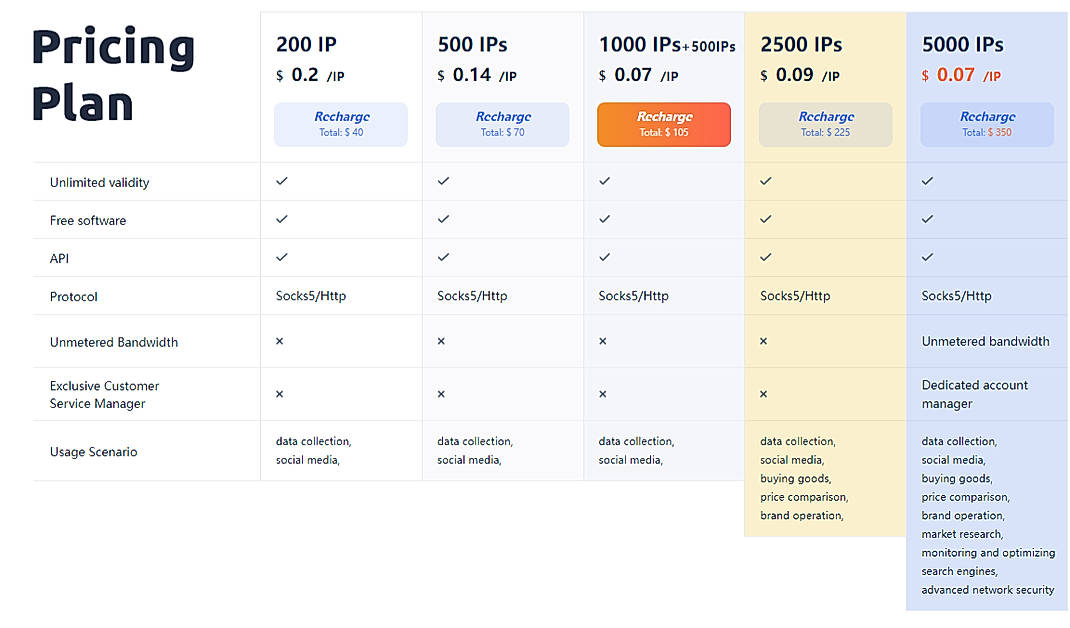The image size is (1070, 628).
Task: Click the Unmetered Bandwidth cross in 2500 IPs column
Action: [763, 340]
